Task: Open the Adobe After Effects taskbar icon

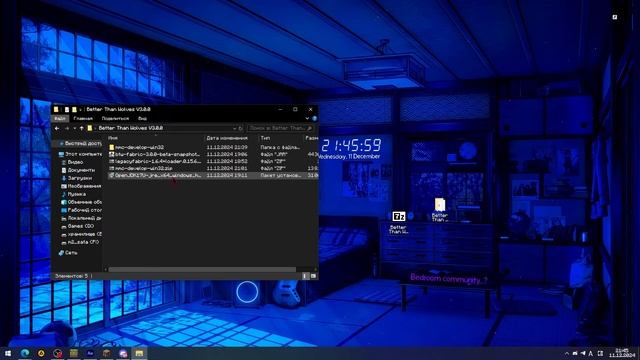Action: 90,353
